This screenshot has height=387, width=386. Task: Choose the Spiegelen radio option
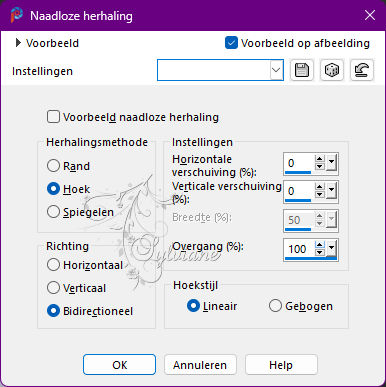click(x=53, y=212)
